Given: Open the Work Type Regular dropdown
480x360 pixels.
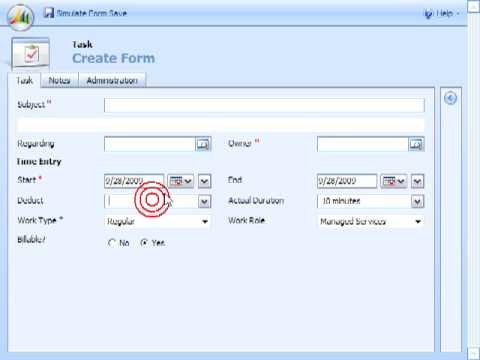Looking at the screenshot, I should pyautogui.click(x=157, y=221).
